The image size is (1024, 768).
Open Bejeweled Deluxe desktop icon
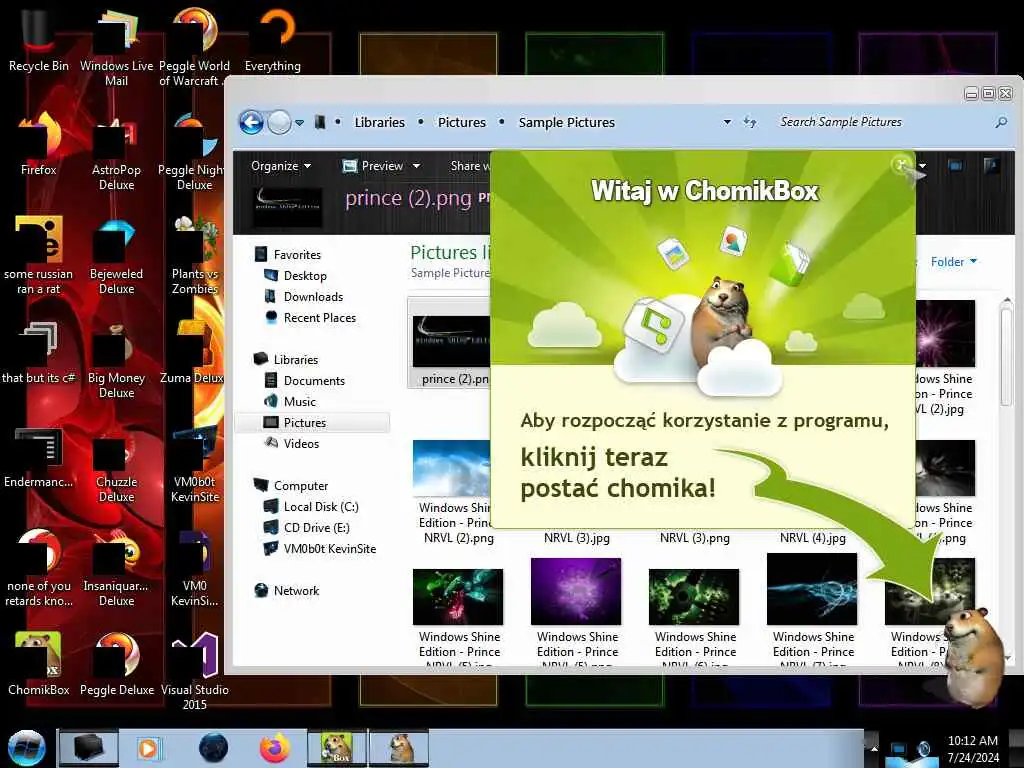tap(116, 256)
